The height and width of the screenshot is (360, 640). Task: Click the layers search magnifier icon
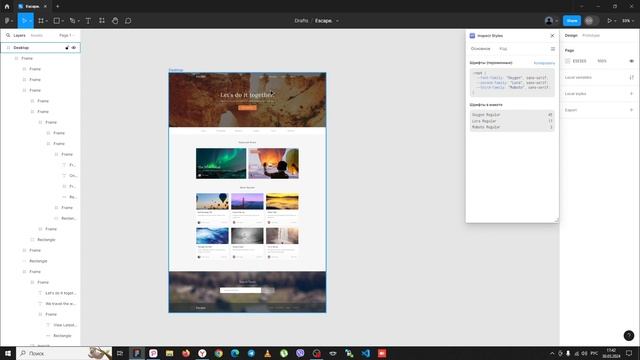(x=8, y=36)
